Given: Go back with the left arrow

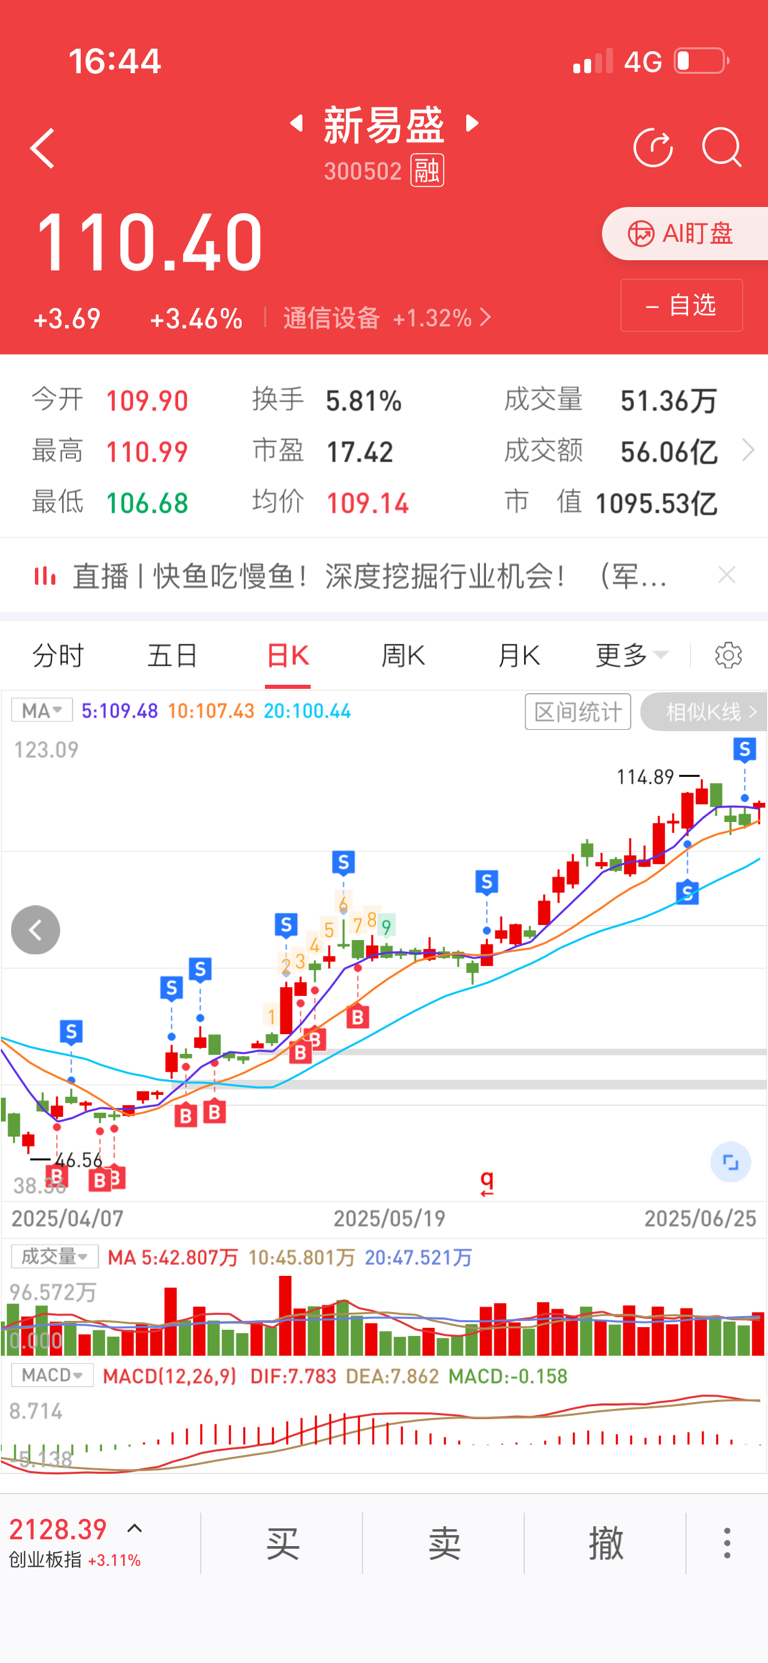Looking at the screenshot, I should pyautogui.click(x=42, y=148).
